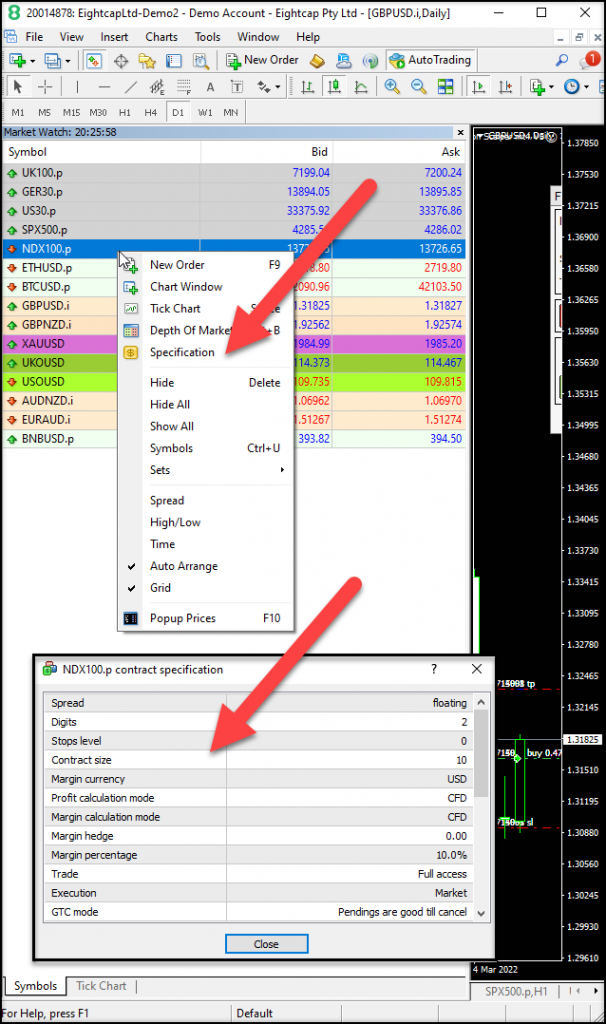Zoom in on the chart
This screenshot has height=1024, width=606.
392,86
